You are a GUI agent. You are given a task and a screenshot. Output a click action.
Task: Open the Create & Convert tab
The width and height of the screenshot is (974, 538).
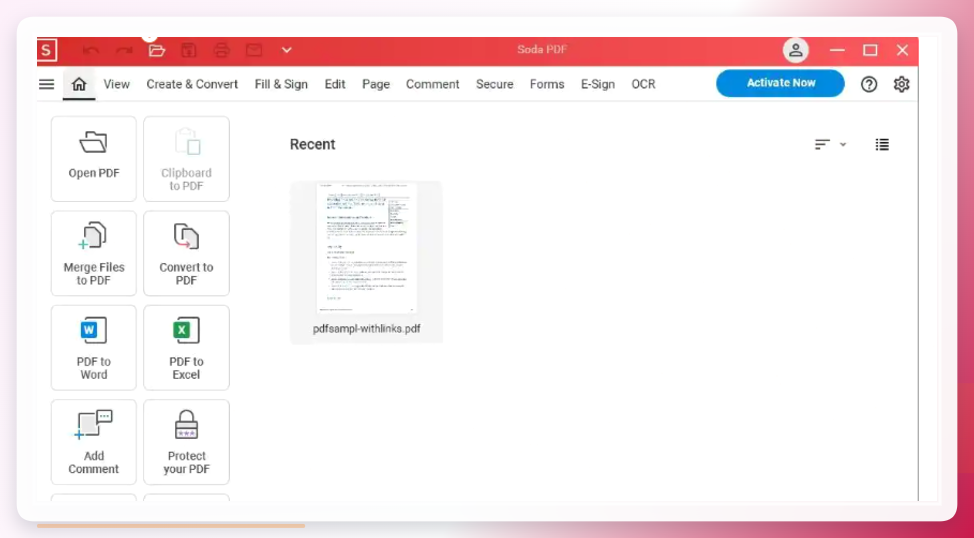click(192, 84)
